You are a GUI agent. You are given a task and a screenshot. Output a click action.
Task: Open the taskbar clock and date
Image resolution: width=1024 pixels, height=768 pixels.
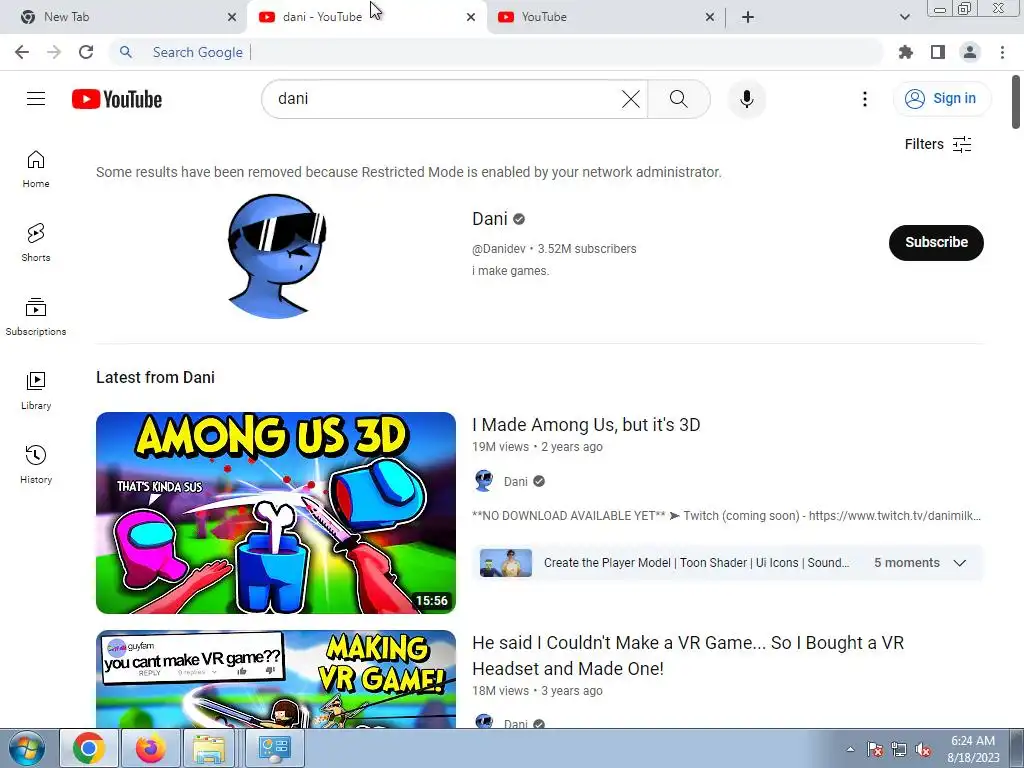973,749
